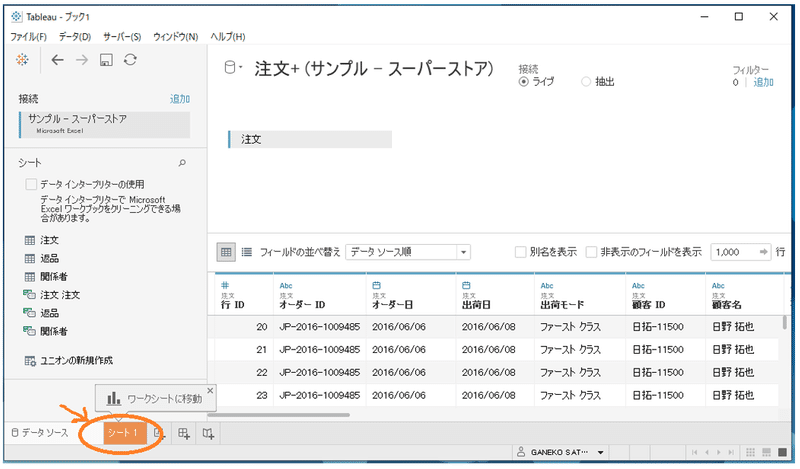
Task: Check the 別名を表示 checkbox
Action: point(520,252)
